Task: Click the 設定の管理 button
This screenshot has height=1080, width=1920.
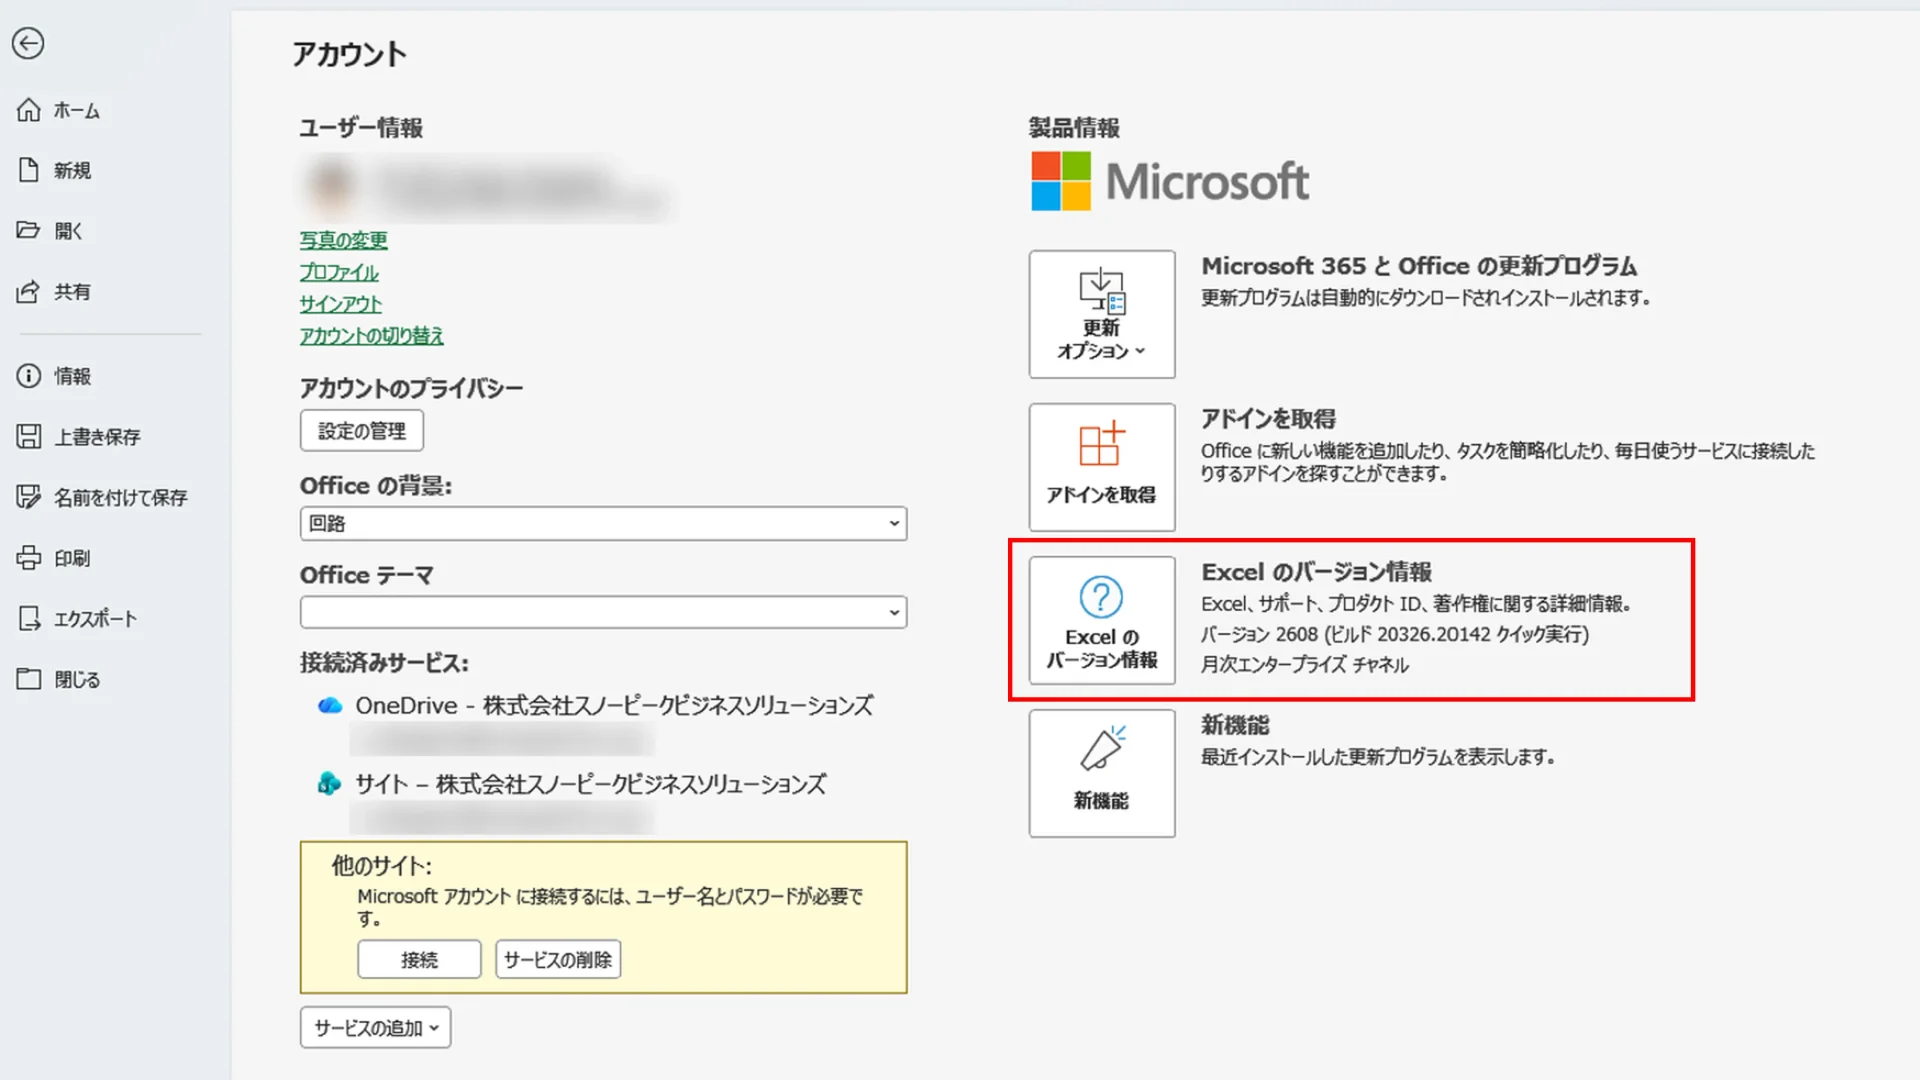Action: pyautogui.click(x=361, y=431)
